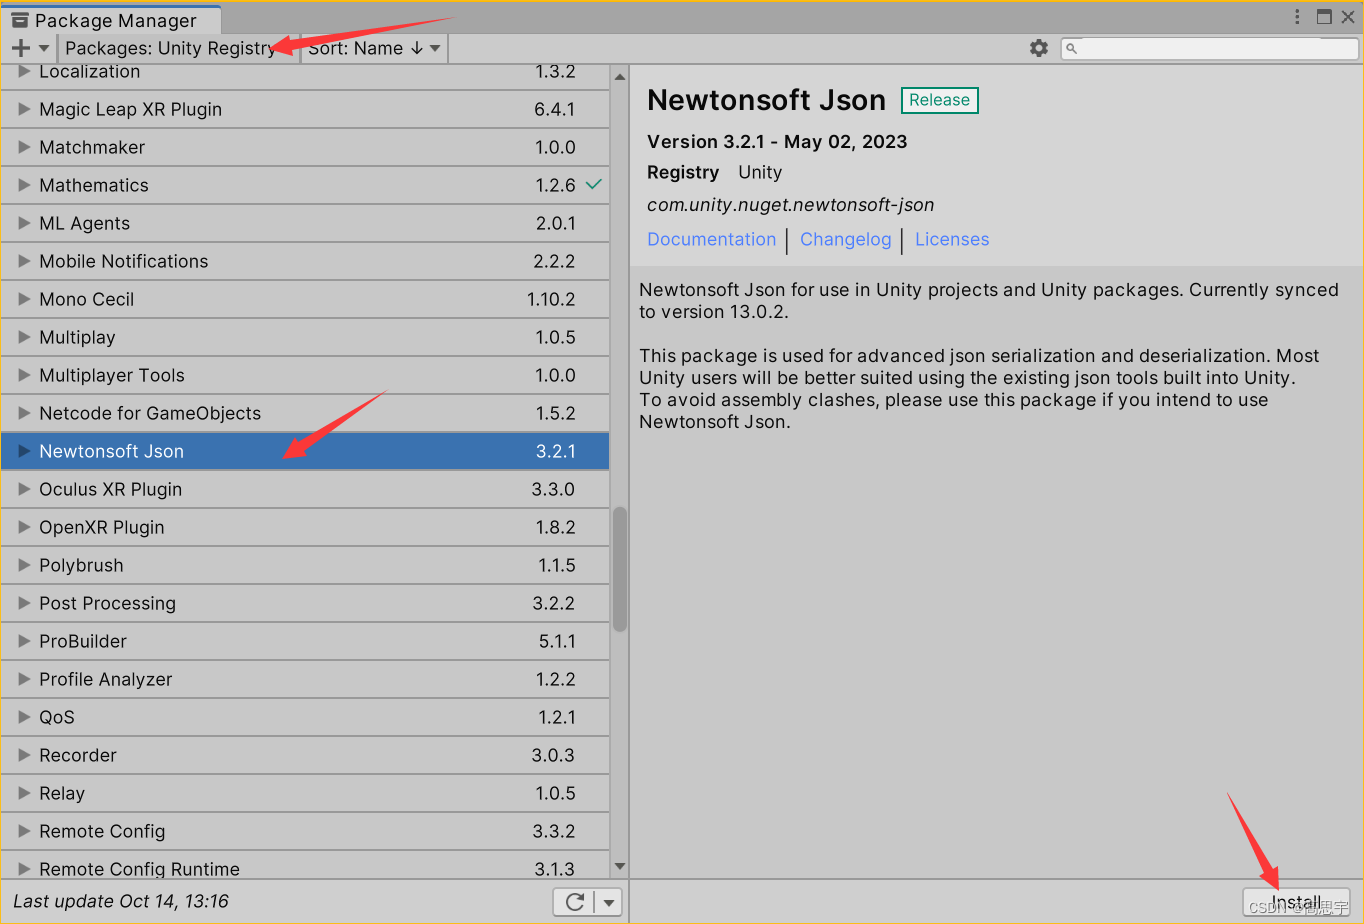
Task: Select Netcode for GameObjects package
Action: (x=305, y=413)
